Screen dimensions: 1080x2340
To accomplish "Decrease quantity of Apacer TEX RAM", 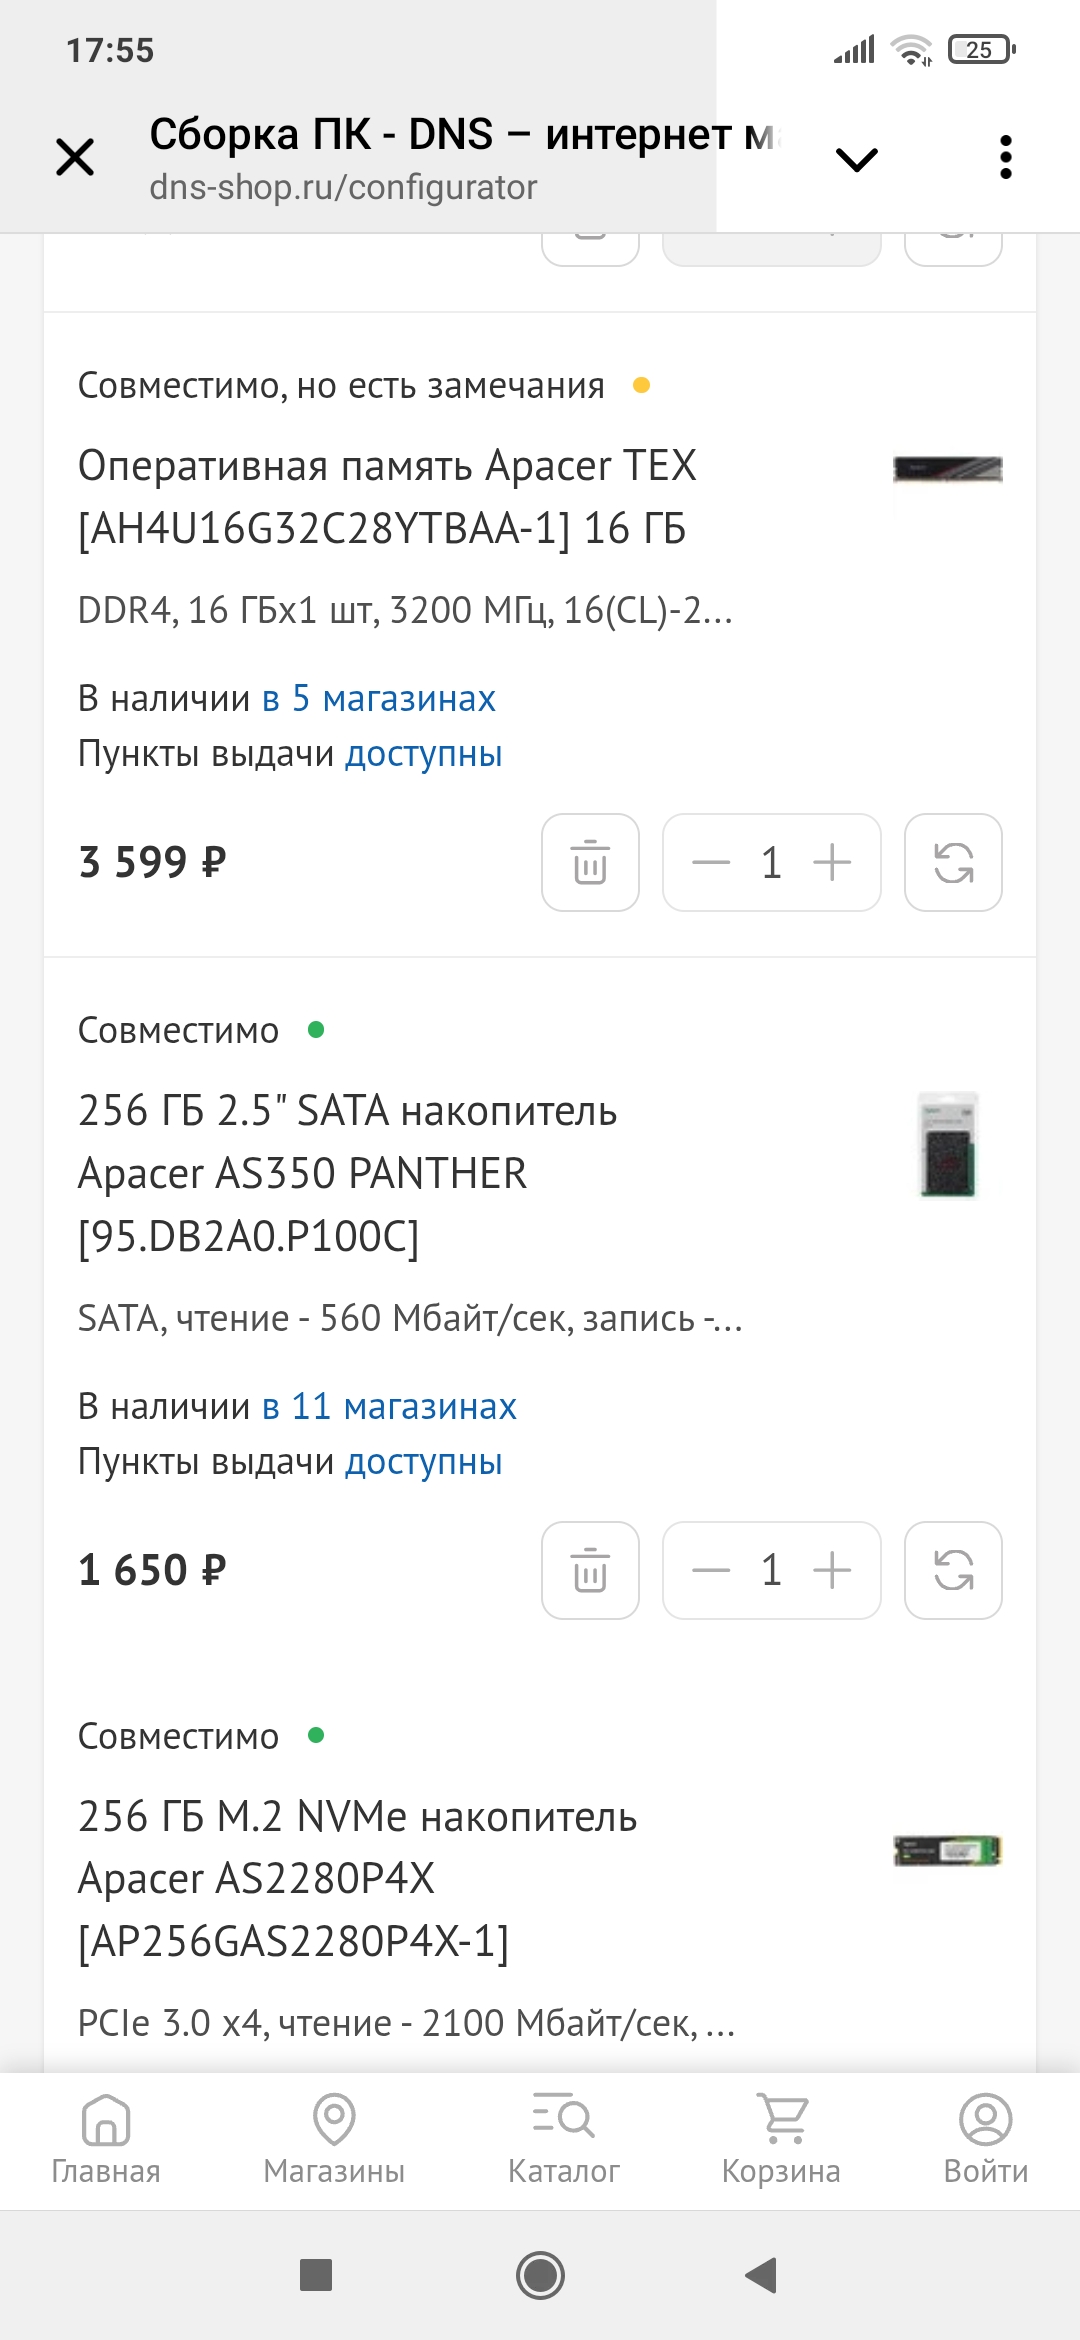I will tap(711, 863).
